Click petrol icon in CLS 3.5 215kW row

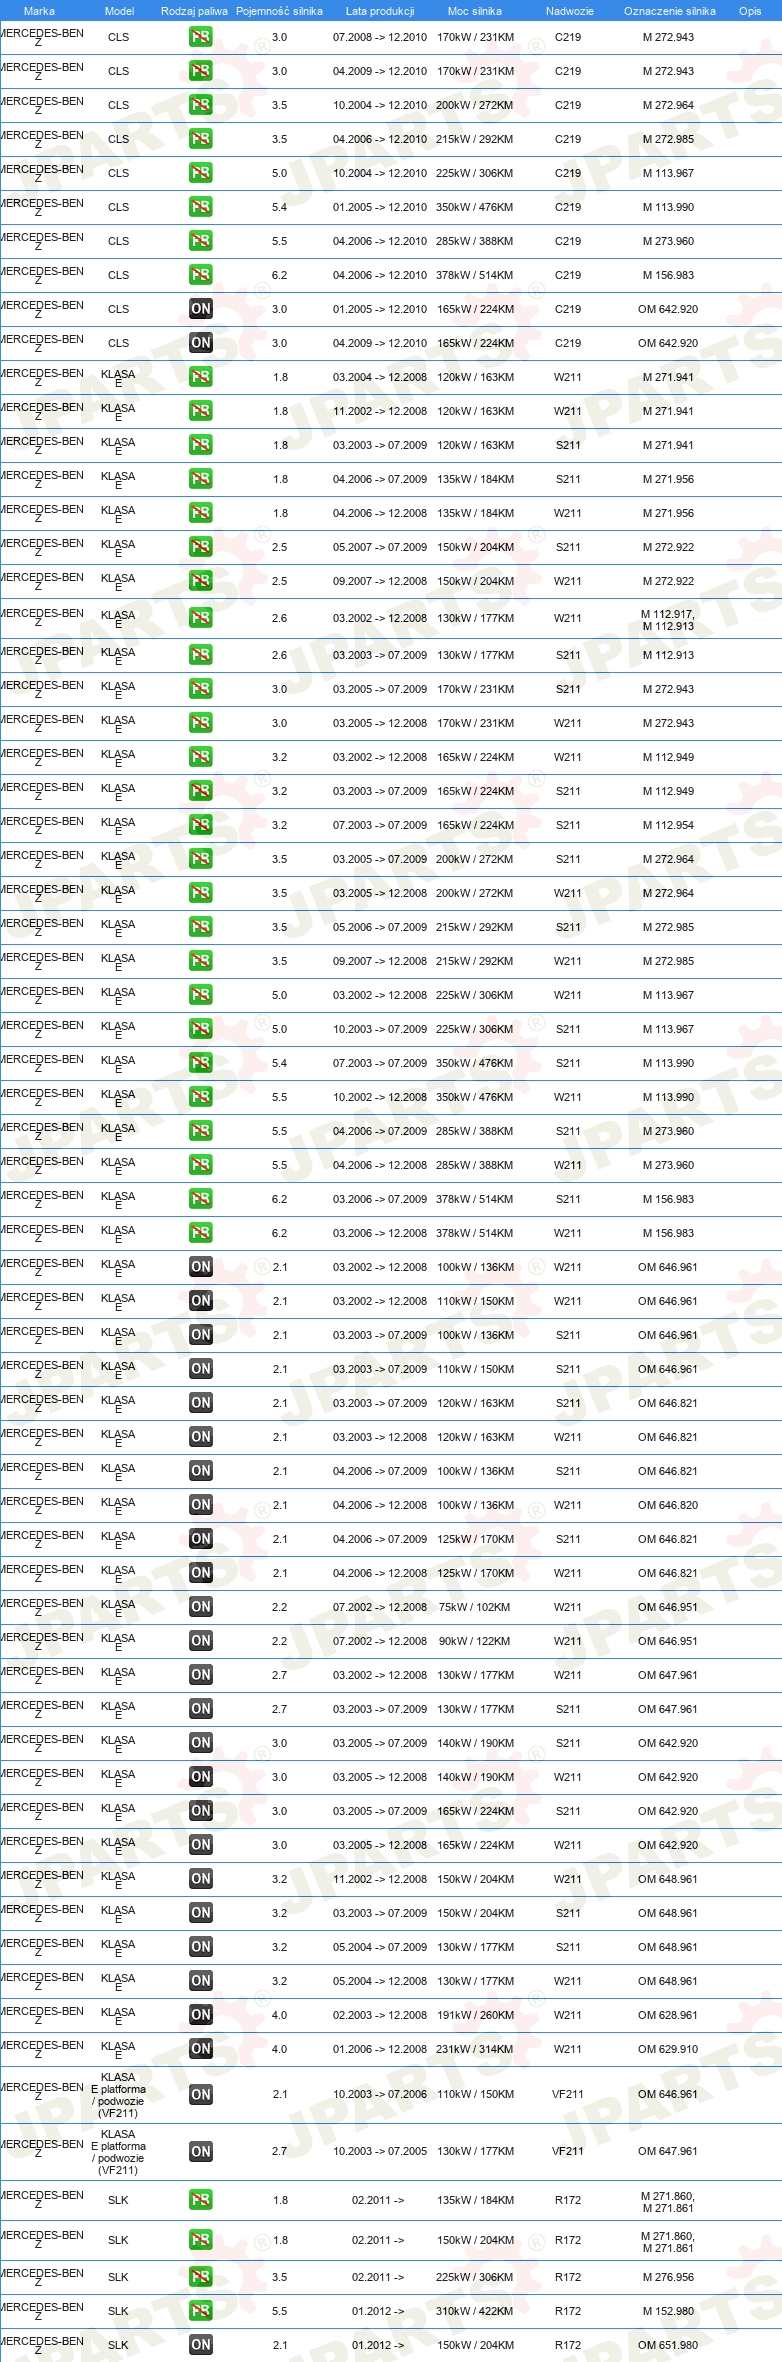click(x=200, y=139)
